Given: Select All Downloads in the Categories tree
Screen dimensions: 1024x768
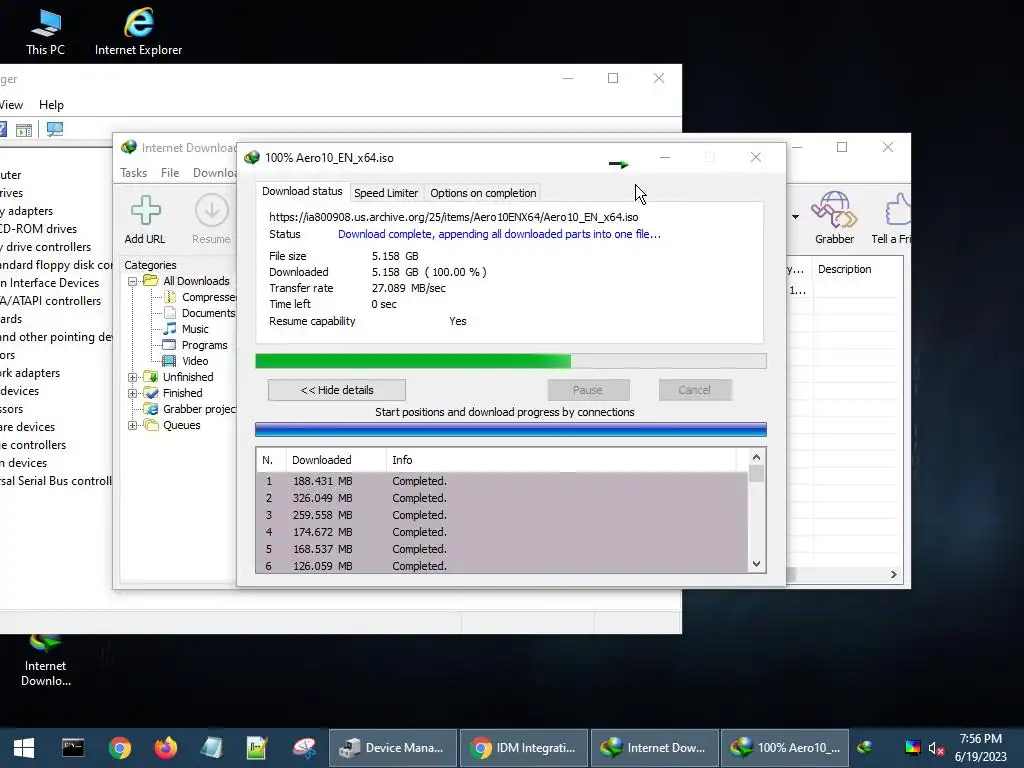Looking at the screenshot, I should pos(196,281).
